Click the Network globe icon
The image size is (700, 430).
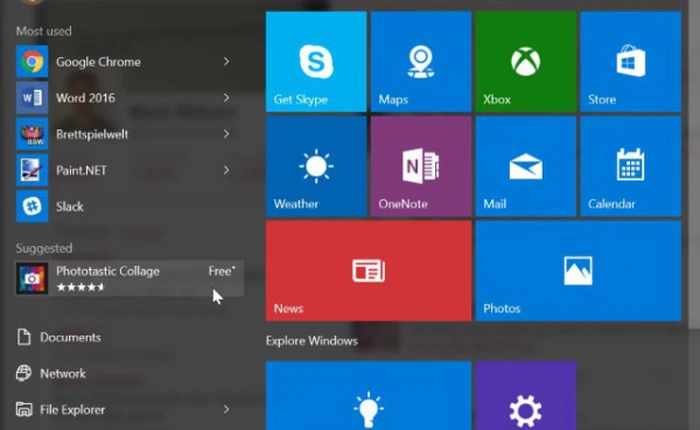tap(24, 373)
